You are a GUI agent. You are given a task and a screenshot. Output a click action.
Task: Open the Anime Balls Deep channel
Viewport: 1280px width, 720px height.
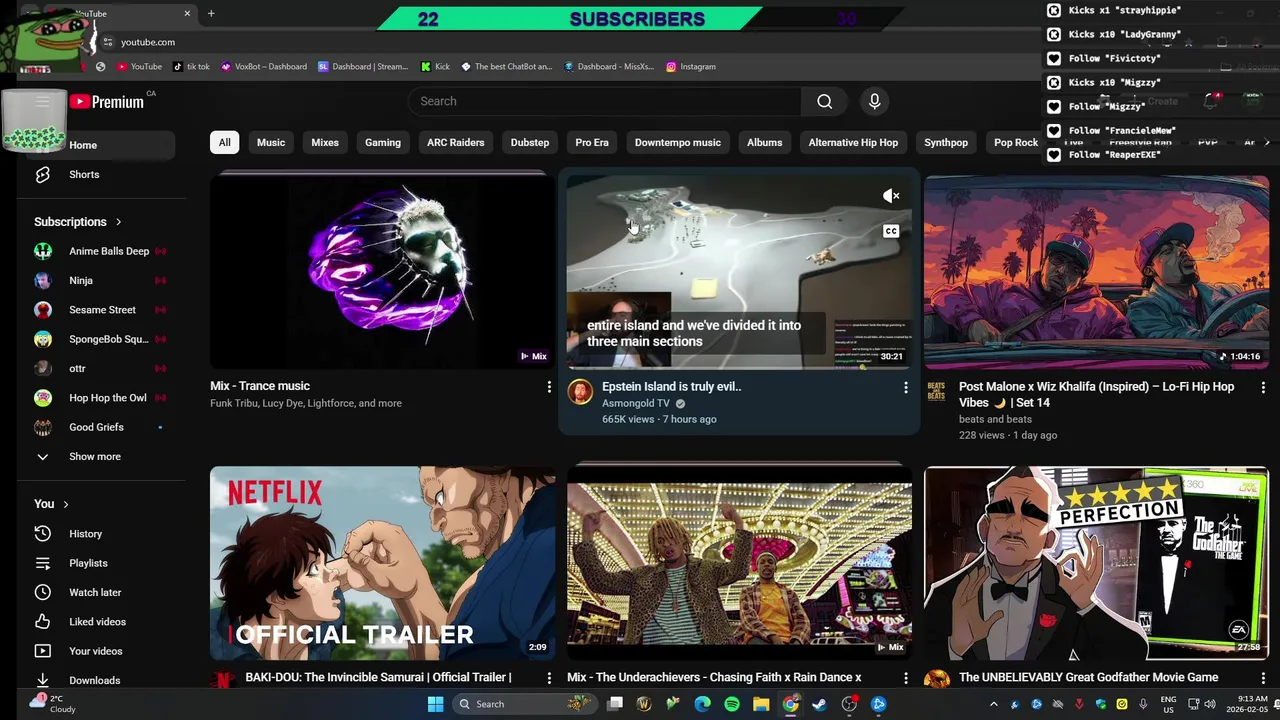click(98, 251)
